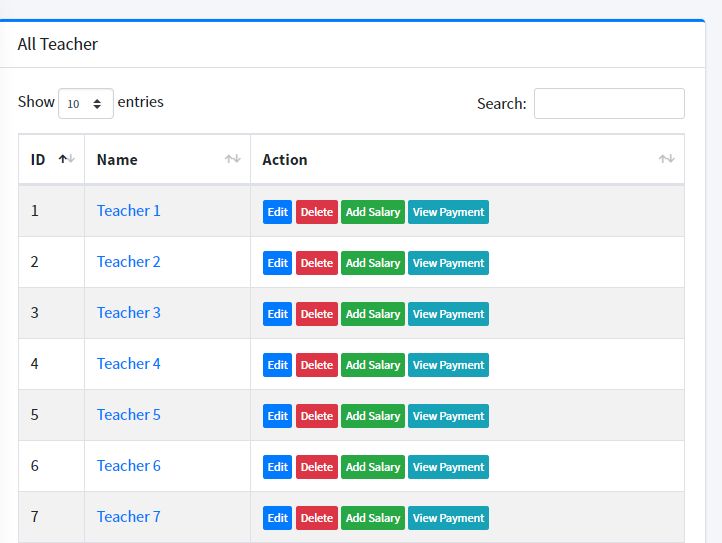View Payment for Teacher 4
Image resolution: width=722 pixels, height=543 pixels.
tap(448, 365)
